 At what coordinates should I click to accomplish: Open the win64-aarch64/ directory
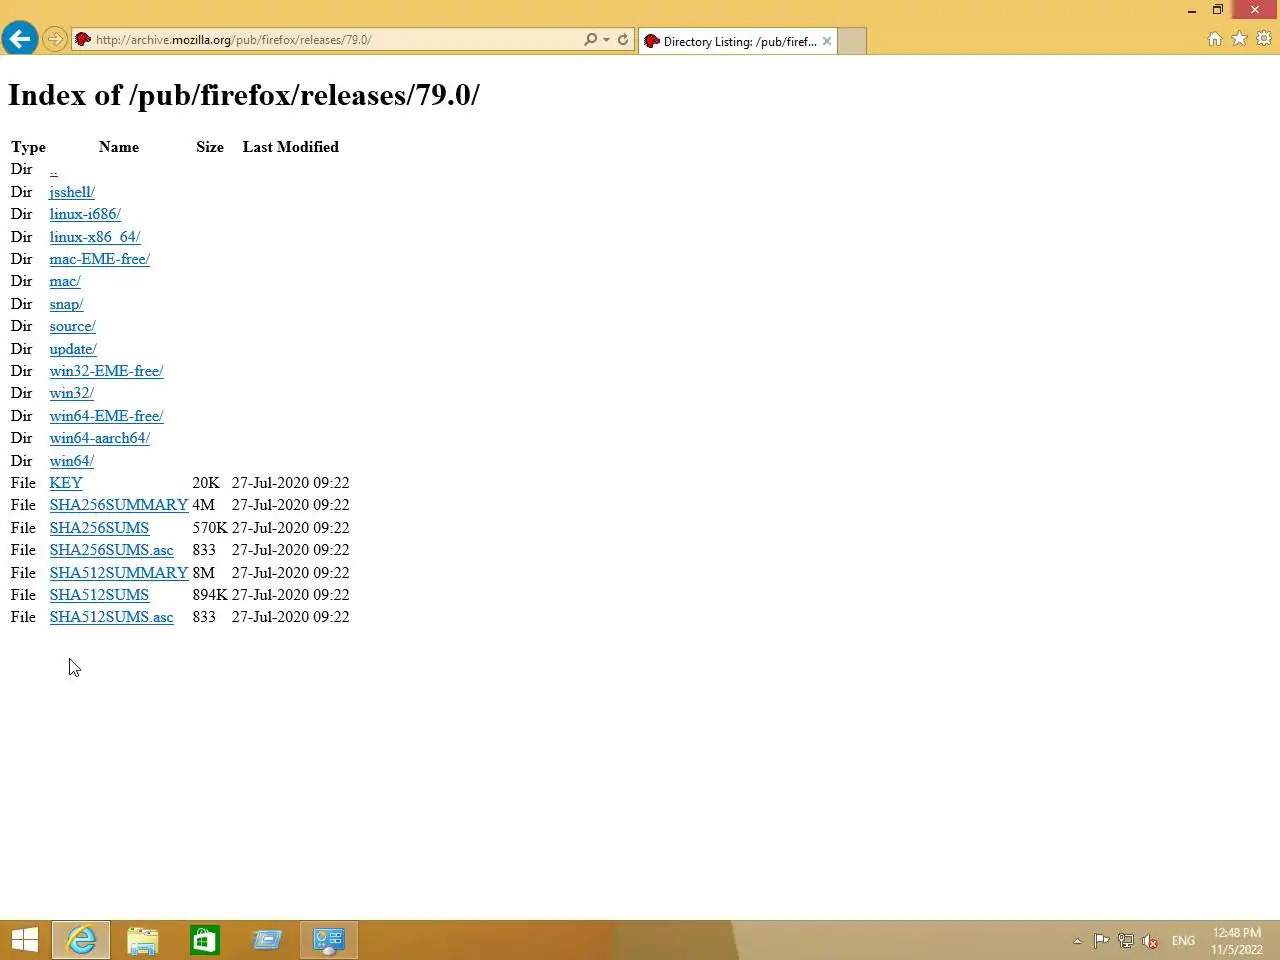[x=100, y=438]
